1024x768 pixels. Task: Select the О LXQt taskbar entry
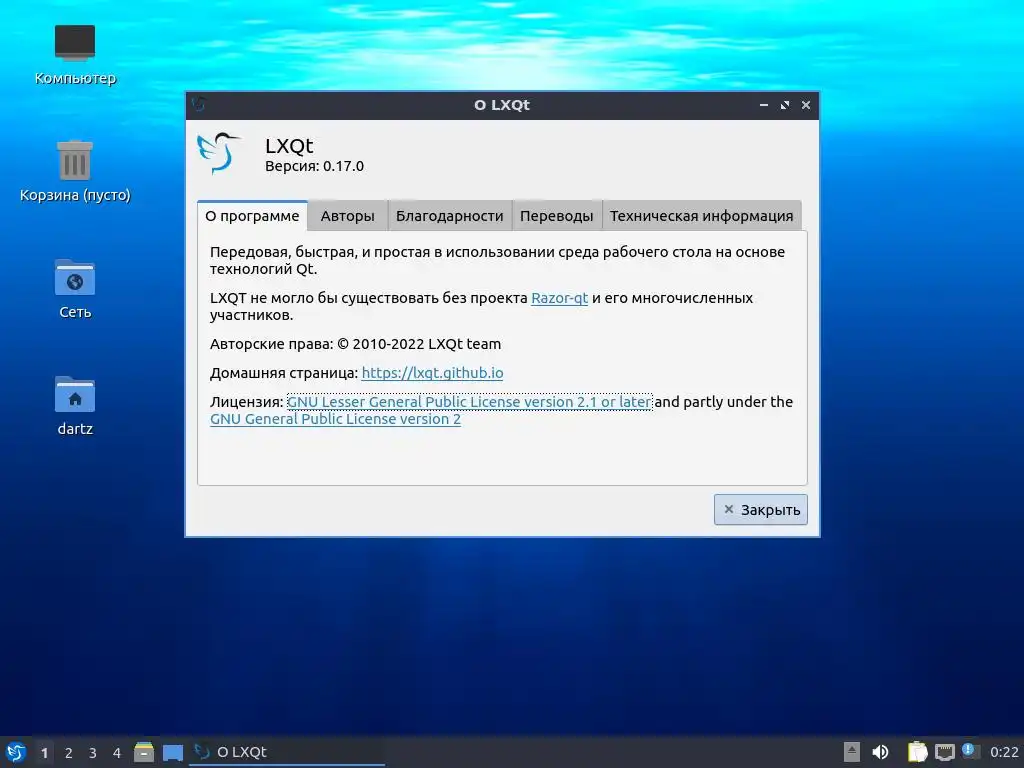(x=287, y=752)
